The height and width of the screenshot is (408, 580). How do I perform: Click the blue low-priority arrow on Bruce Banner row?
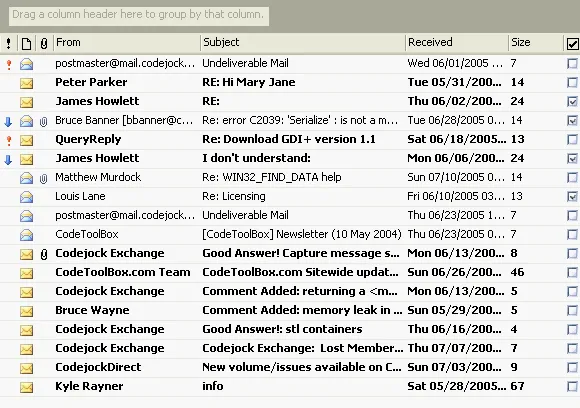coord(8,122)
